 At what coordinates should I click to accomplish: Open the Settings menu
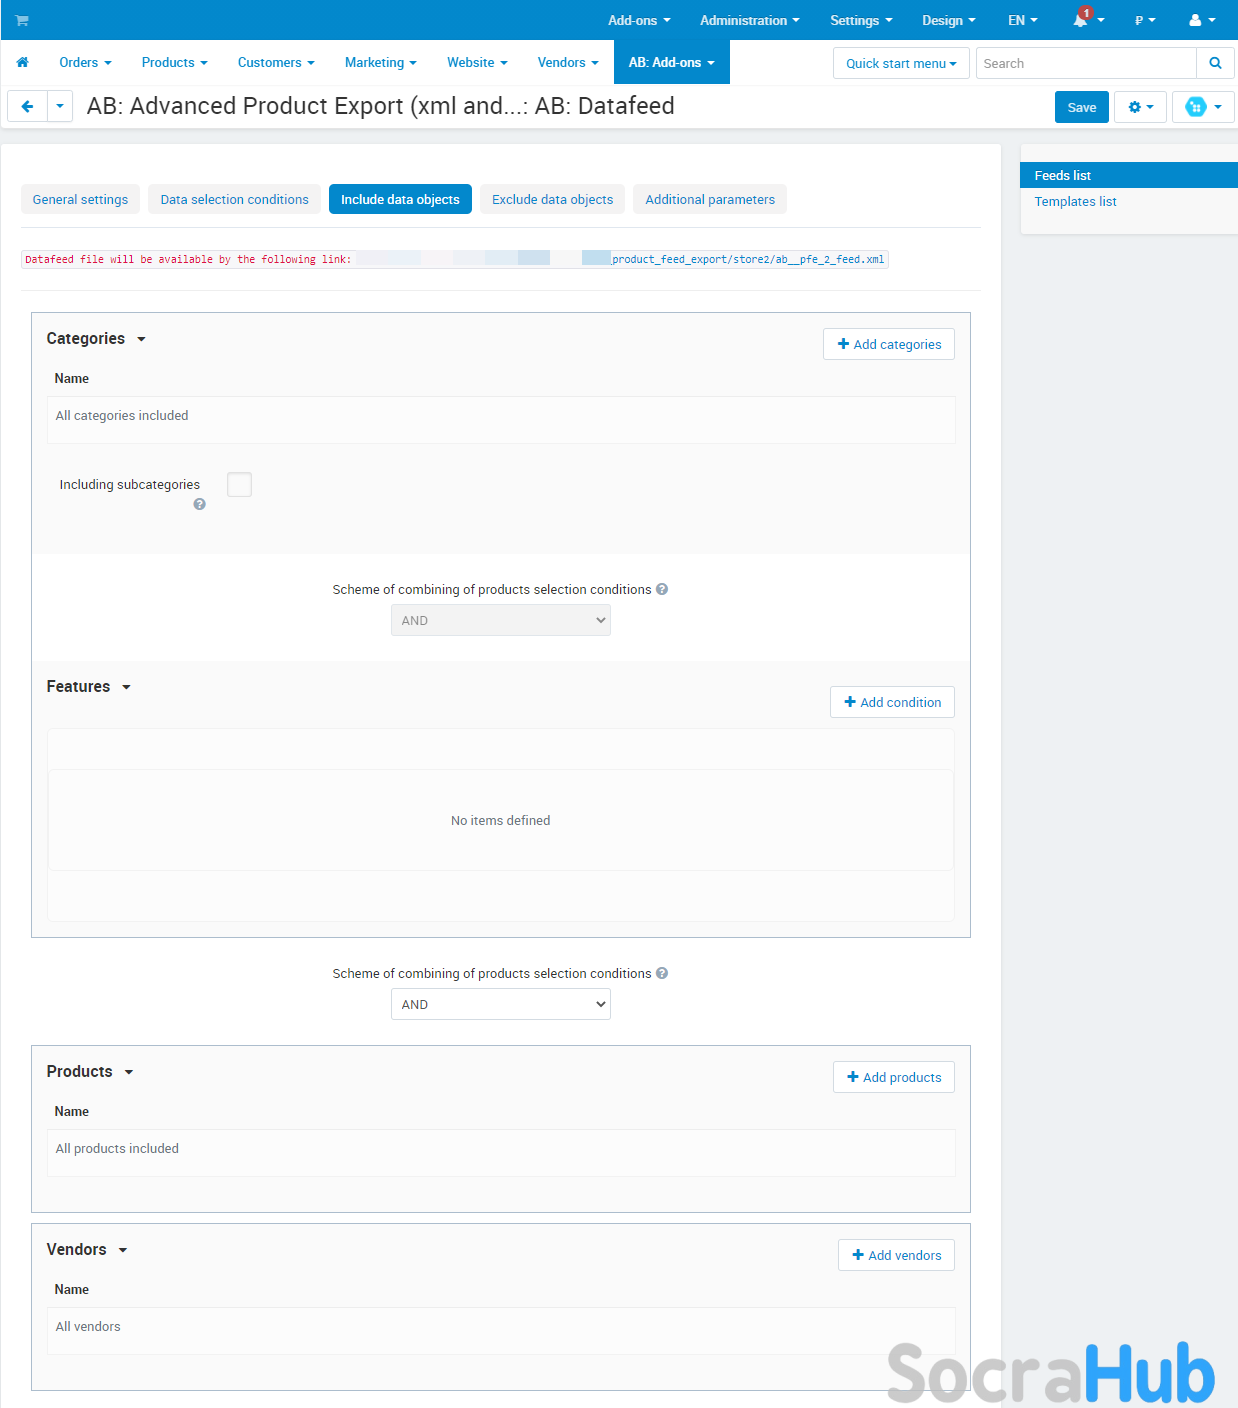(x=861, y=20)
